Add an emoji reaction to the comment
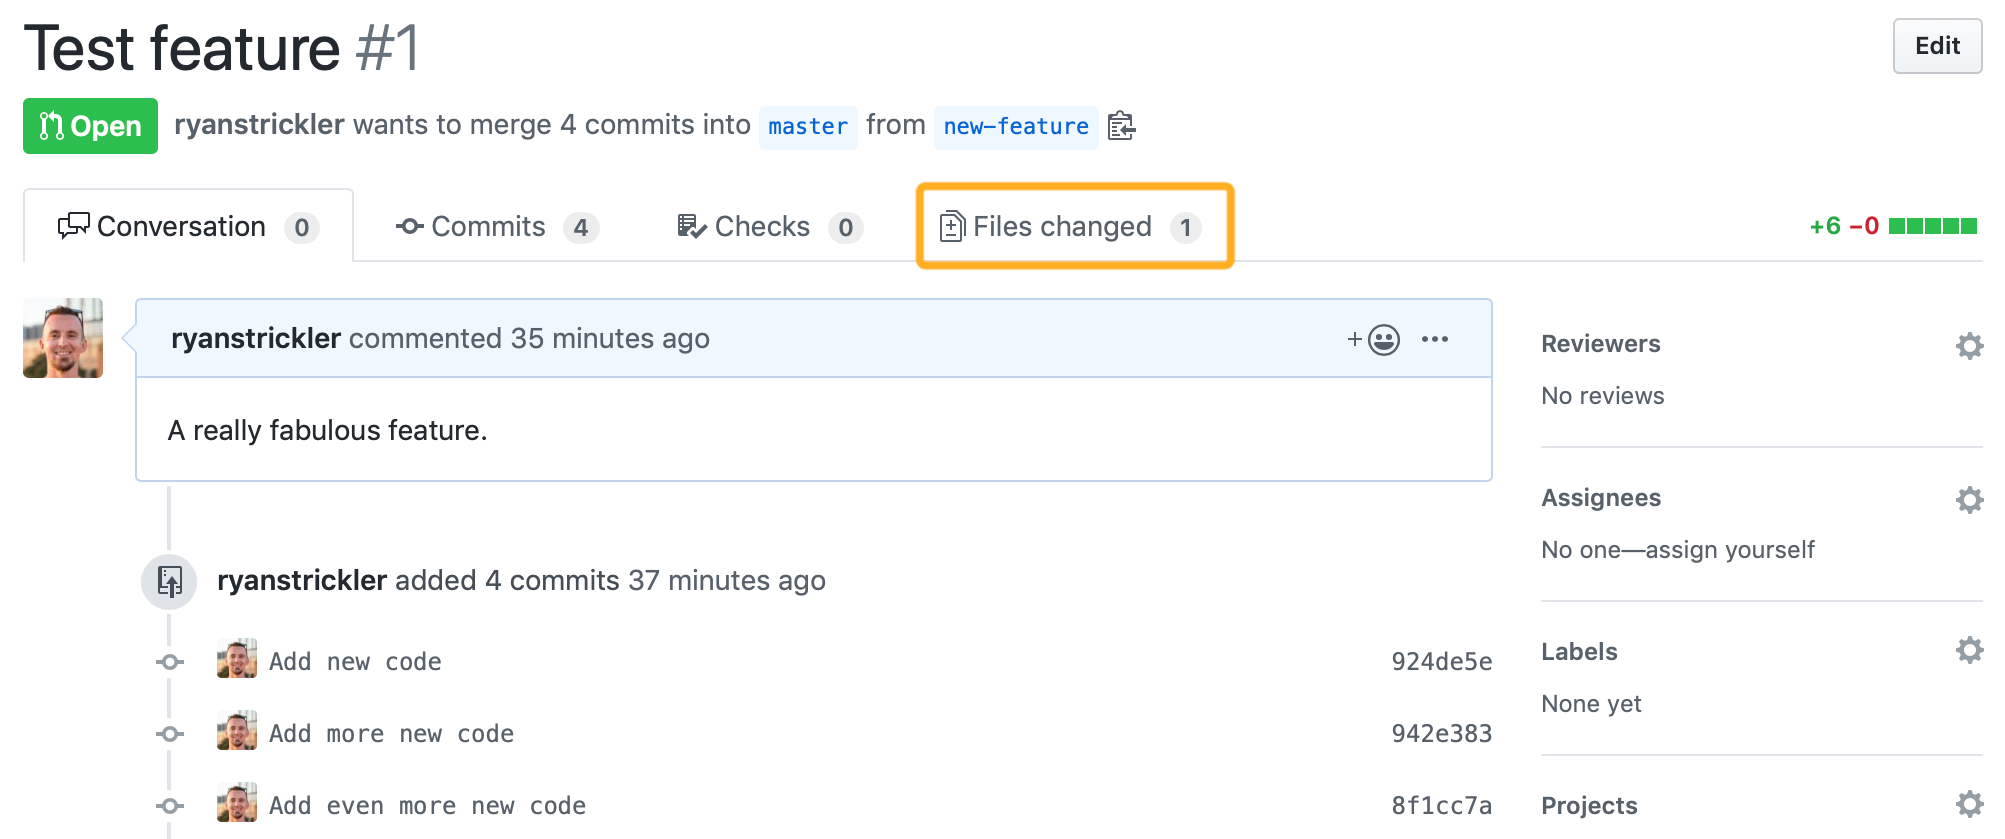Screen dimensions: 2005x839 coord(1374,340)
